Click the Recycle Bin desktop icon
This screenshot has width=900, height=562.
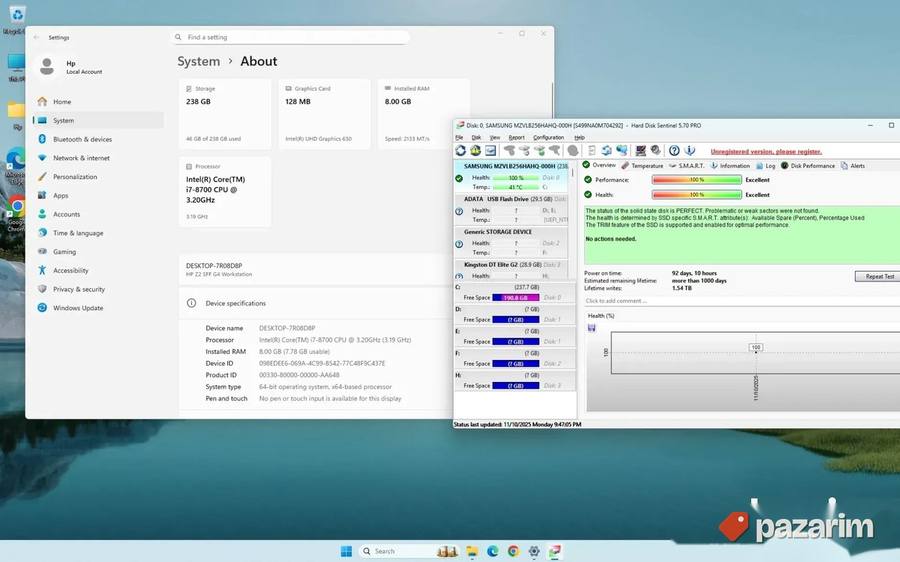click(x=15, y=18)
